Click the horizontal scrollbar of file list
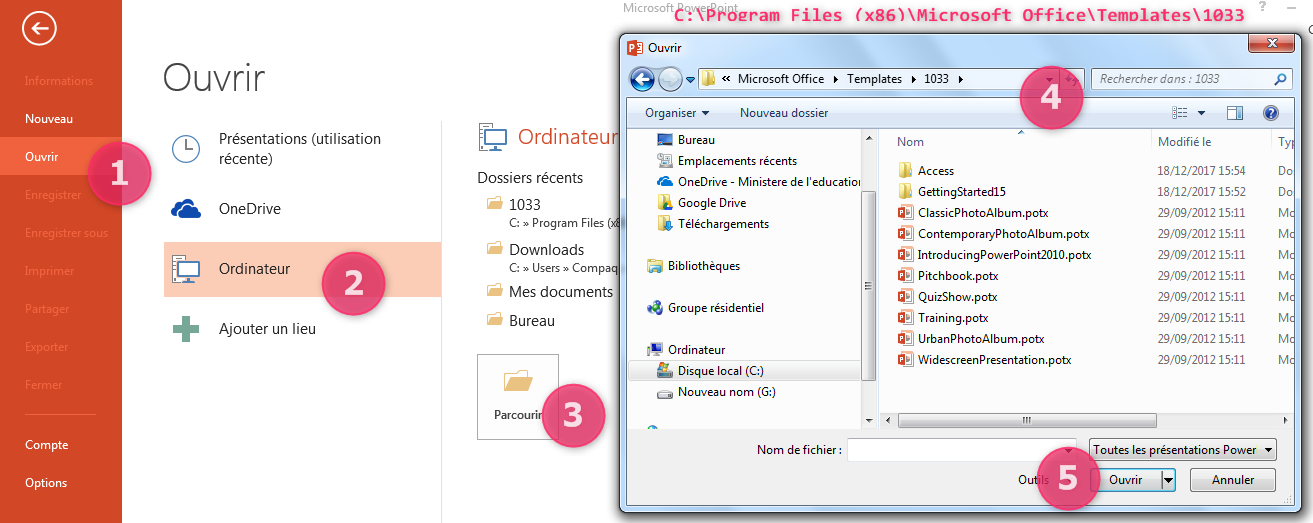The width and height of the screenshot is (1313, 523). click(1027, 421)
